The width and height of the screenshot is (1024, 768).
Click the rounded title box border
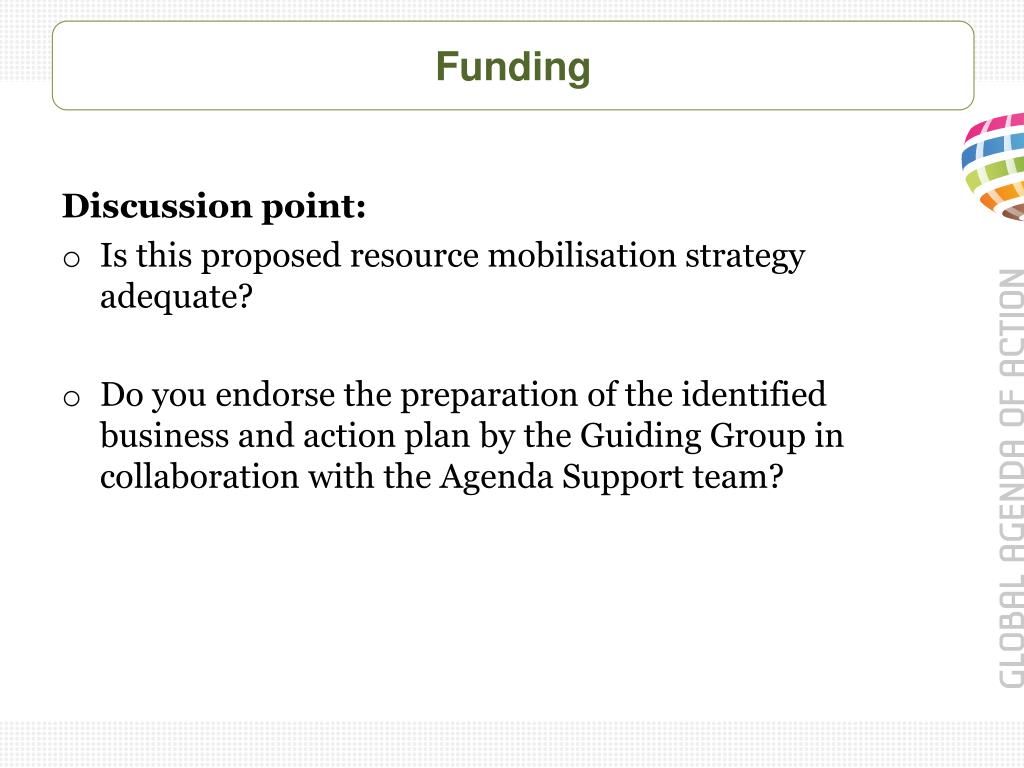tap(513, 22)
